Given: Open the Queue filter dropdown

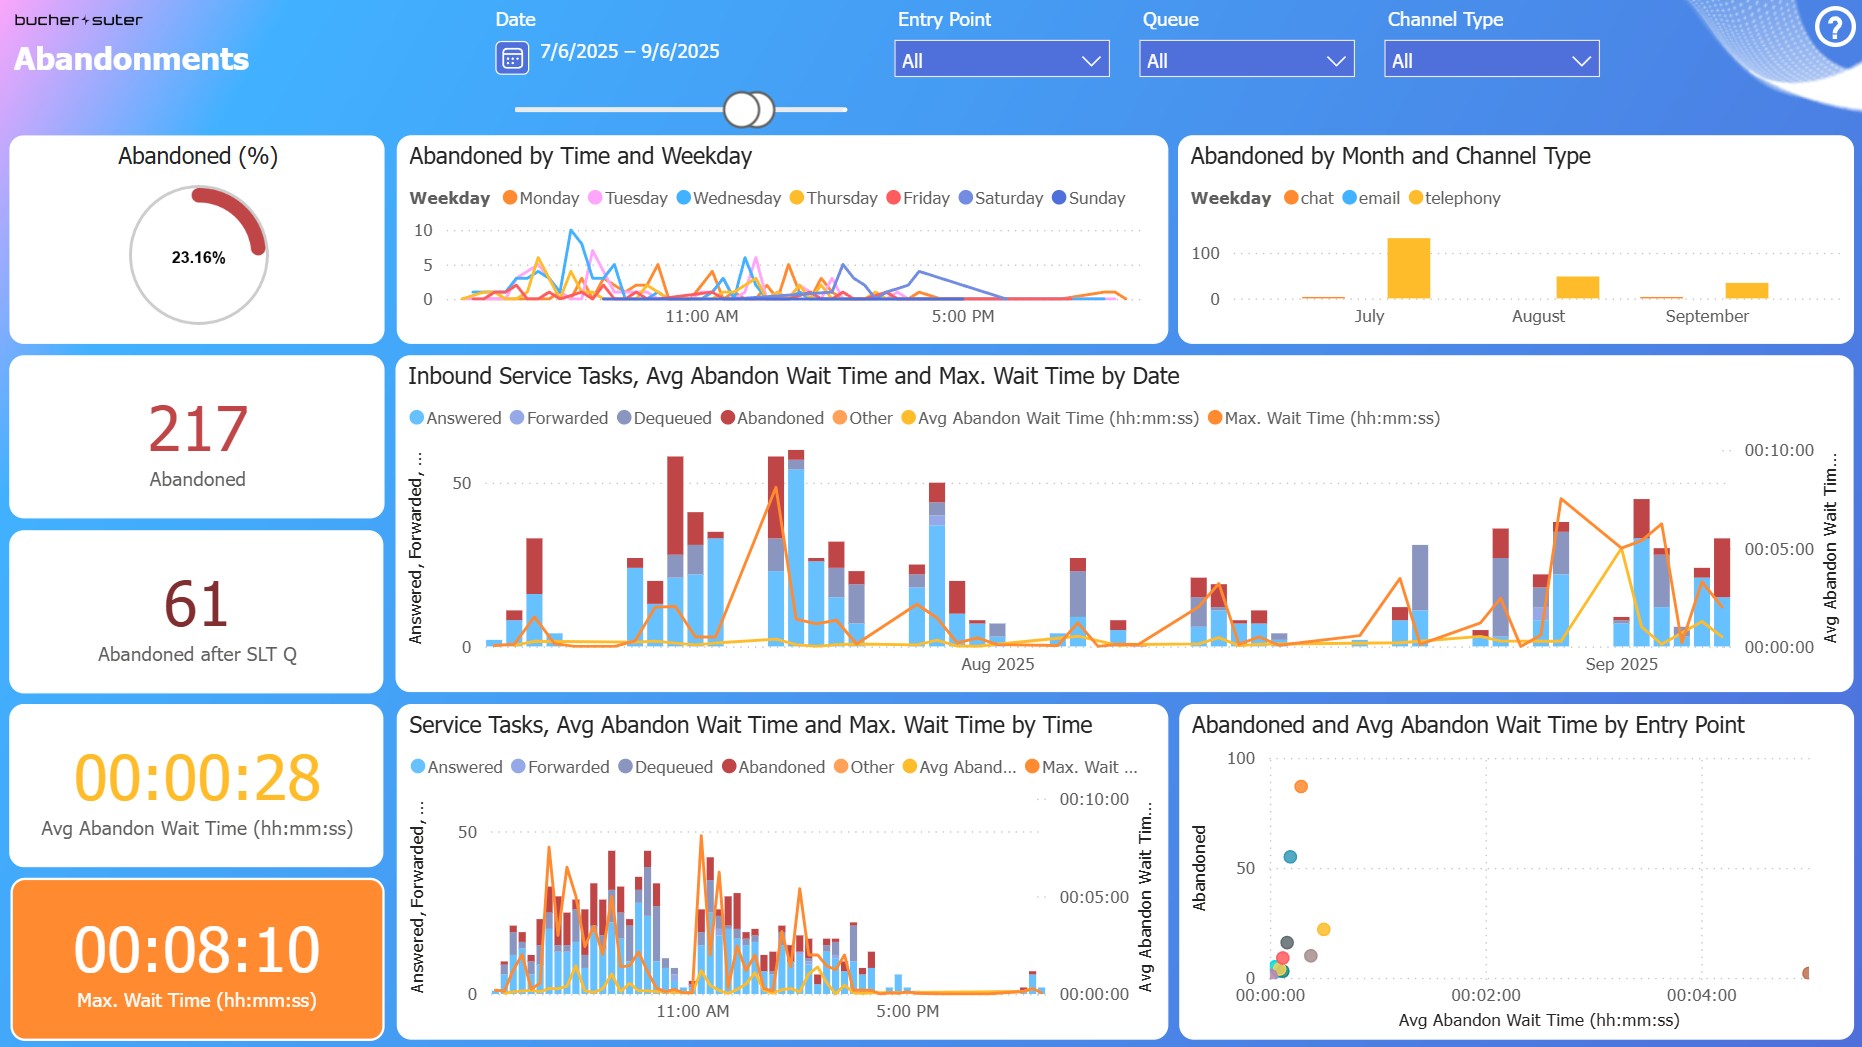Looking at the screenshot, I should [x=1246, y=60].
